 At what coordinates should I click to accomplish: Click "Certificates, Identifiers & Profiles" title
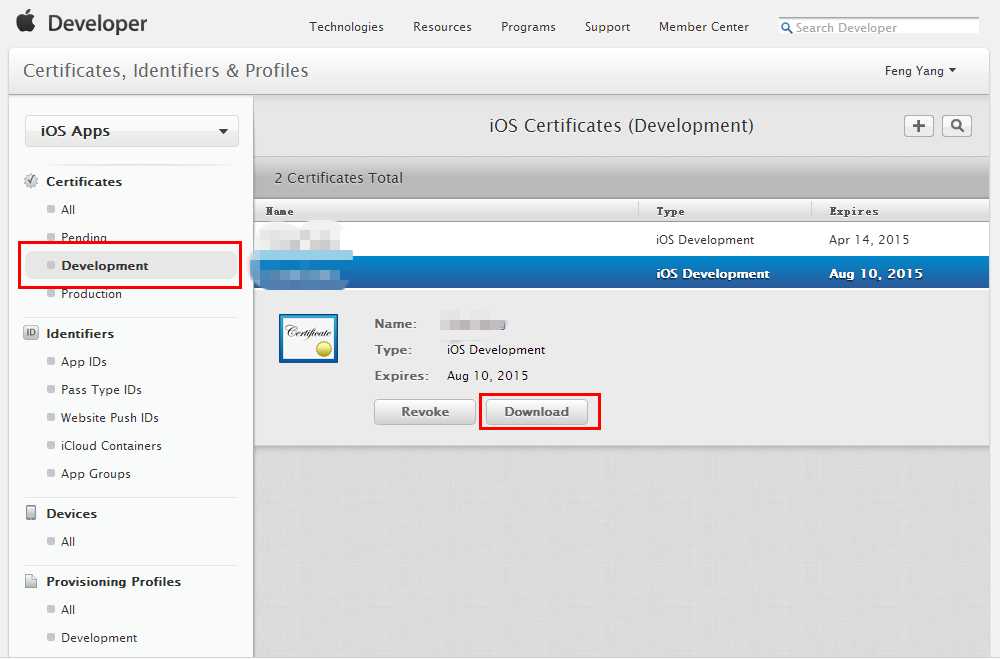pos(166,71)
